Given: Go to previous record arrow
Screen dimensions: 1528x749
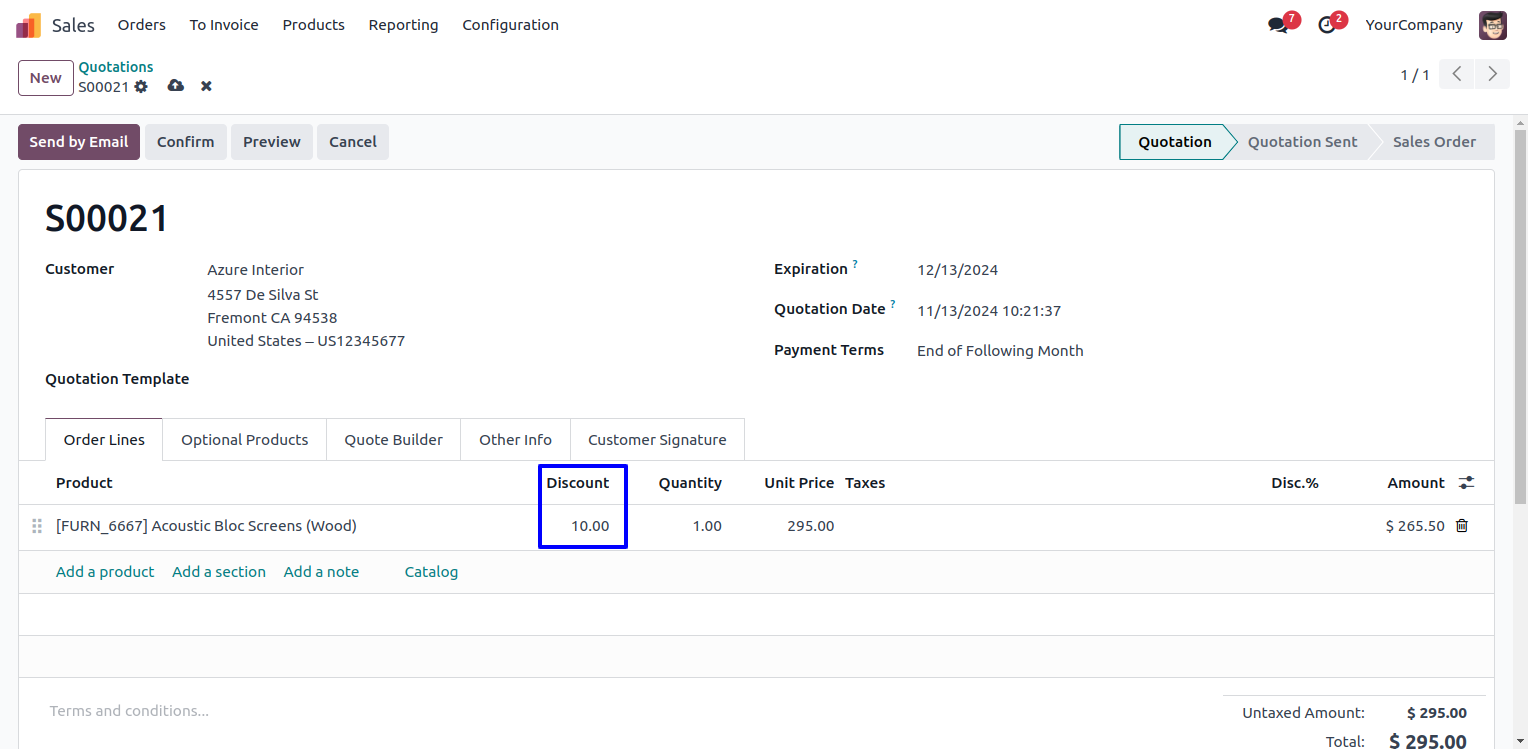Looking at the screenshot, I should [1457, 74].
